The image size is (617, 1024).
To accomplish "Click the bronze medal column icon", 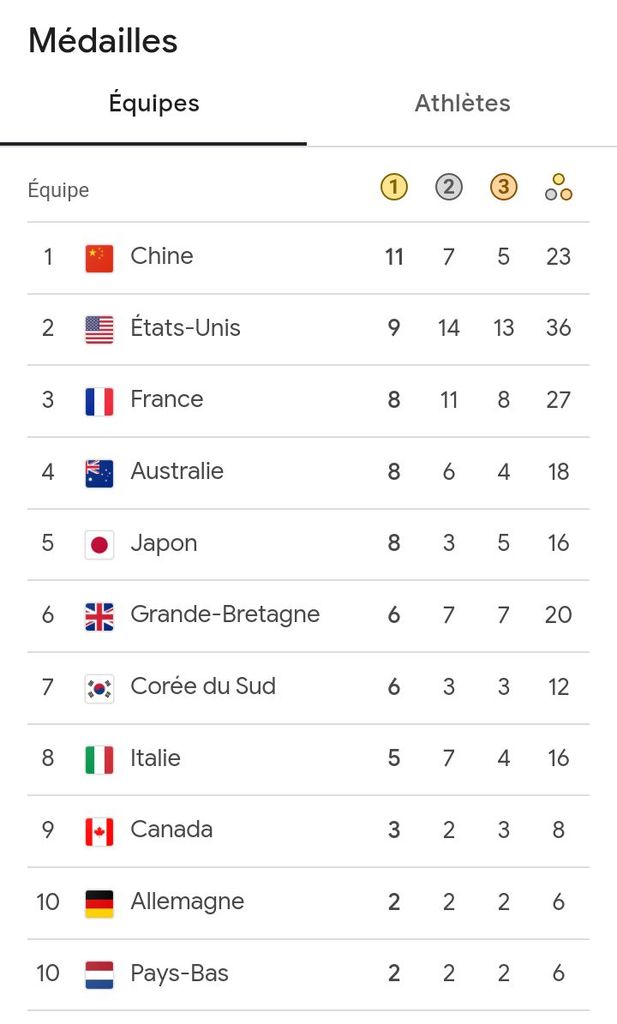I will click(504, 187).
